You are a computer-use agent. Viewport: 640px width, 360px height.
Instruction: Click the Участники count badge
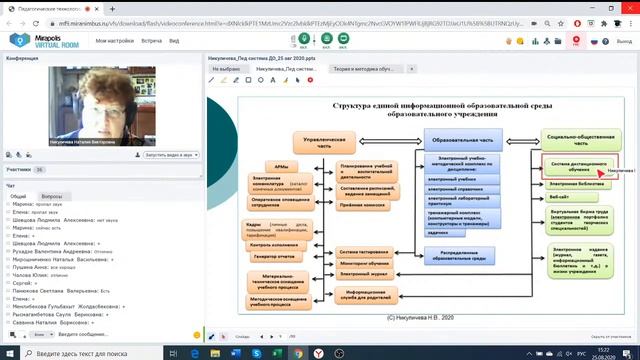click(x=39, y=169)
